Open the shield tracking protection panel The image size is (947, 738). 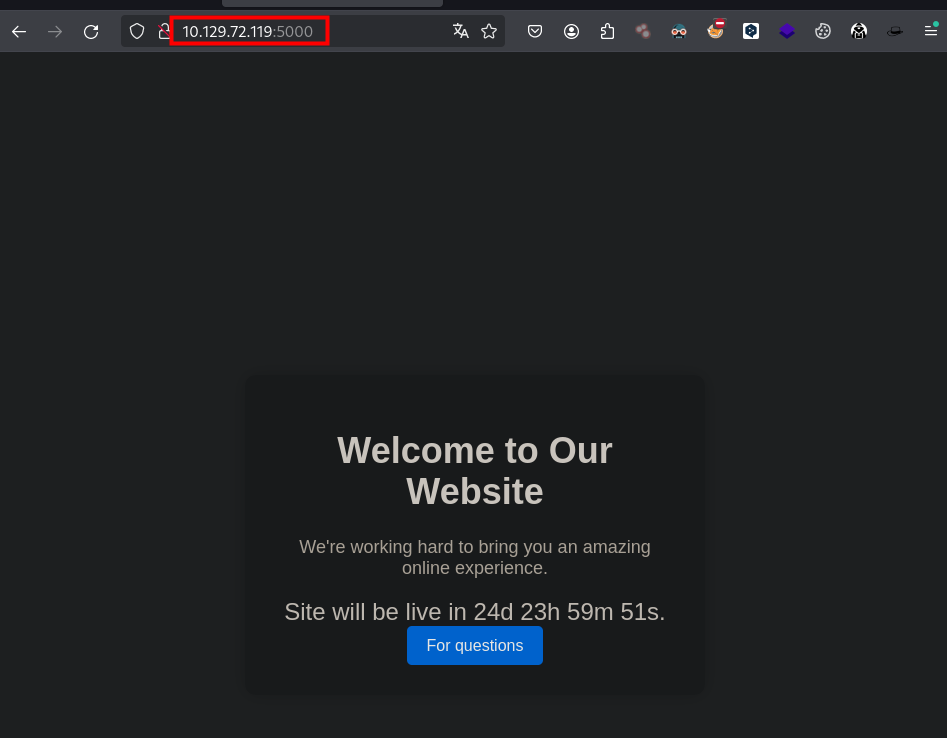[137, 31]
